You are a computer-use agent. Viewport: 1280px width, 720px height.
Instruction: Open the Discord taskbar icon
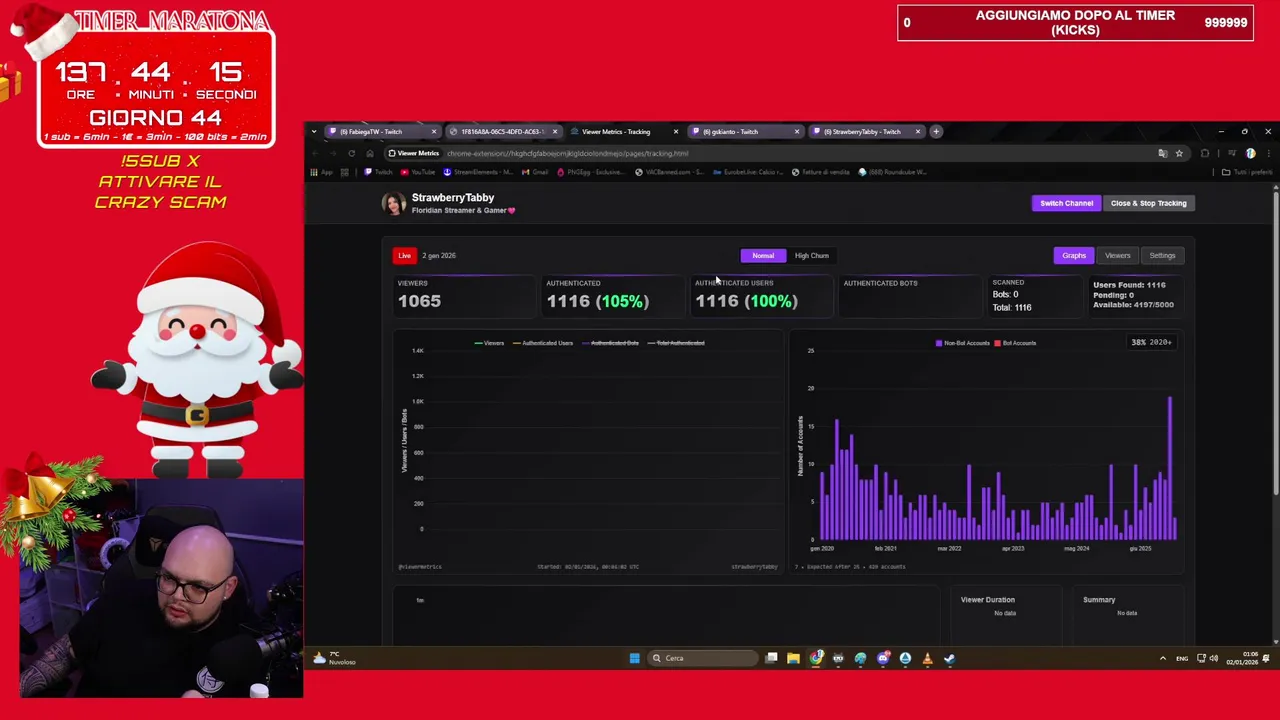tap(883, 658)
